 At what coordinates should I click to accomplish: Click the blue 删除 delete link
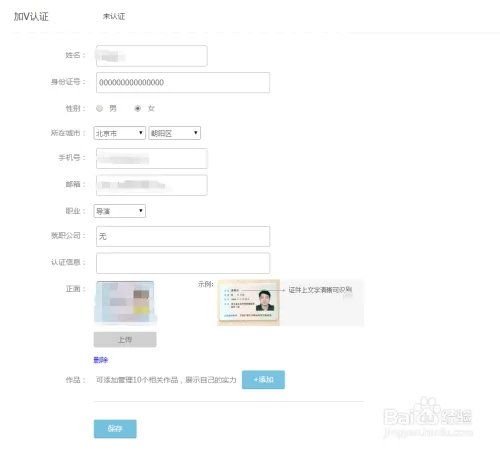(x=101, y=360)
